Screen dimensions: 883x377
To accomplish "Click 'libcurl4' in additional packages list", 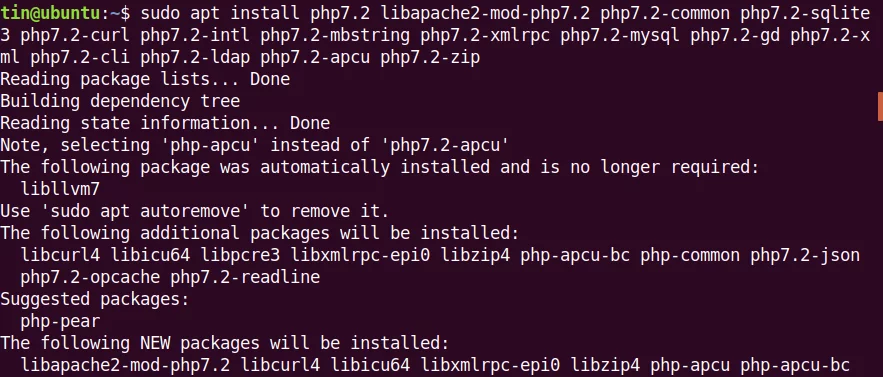I will pos(60,255).
